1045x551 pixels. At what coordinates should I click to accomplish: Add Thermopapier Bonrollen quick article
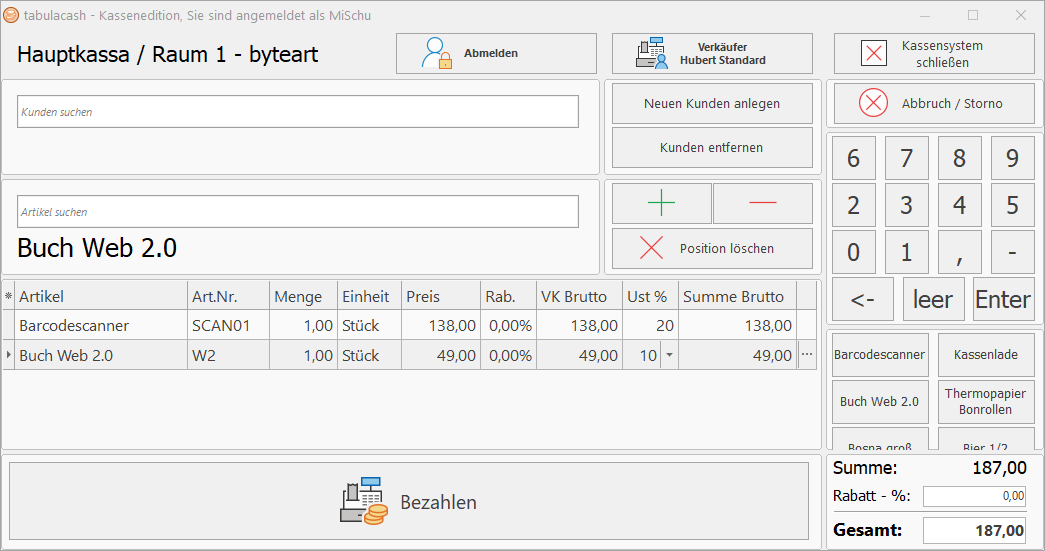[x=985, y=402]
